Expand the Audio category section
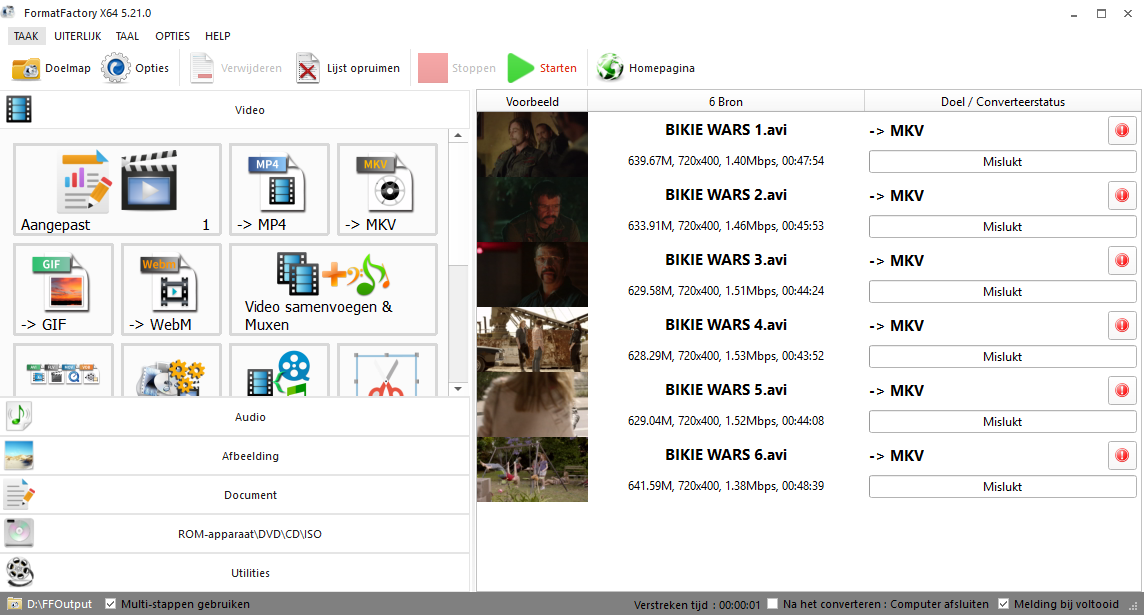Viewport: 1144px width, 615px height. point(235,417)
